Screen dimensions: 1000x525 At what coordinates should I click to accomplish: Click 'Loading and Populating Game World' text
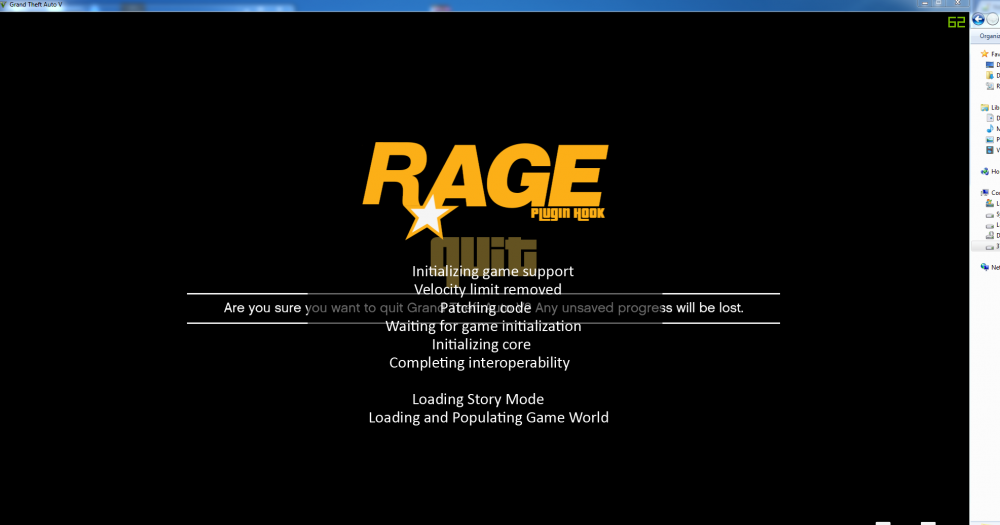[x=489, y=417]
